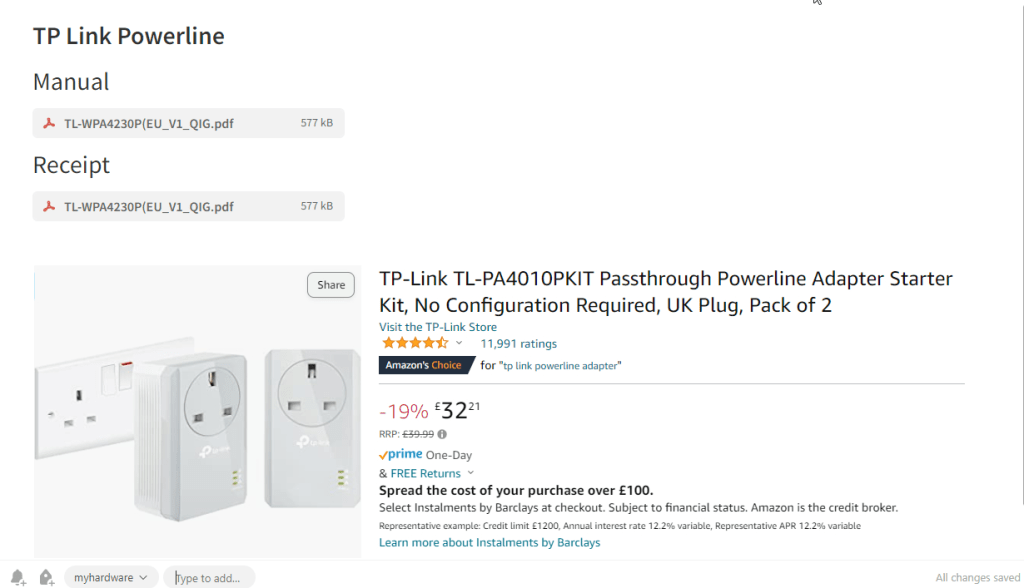Click the orange star rating icons
The image size is (1024, 588).
point(414,343)
